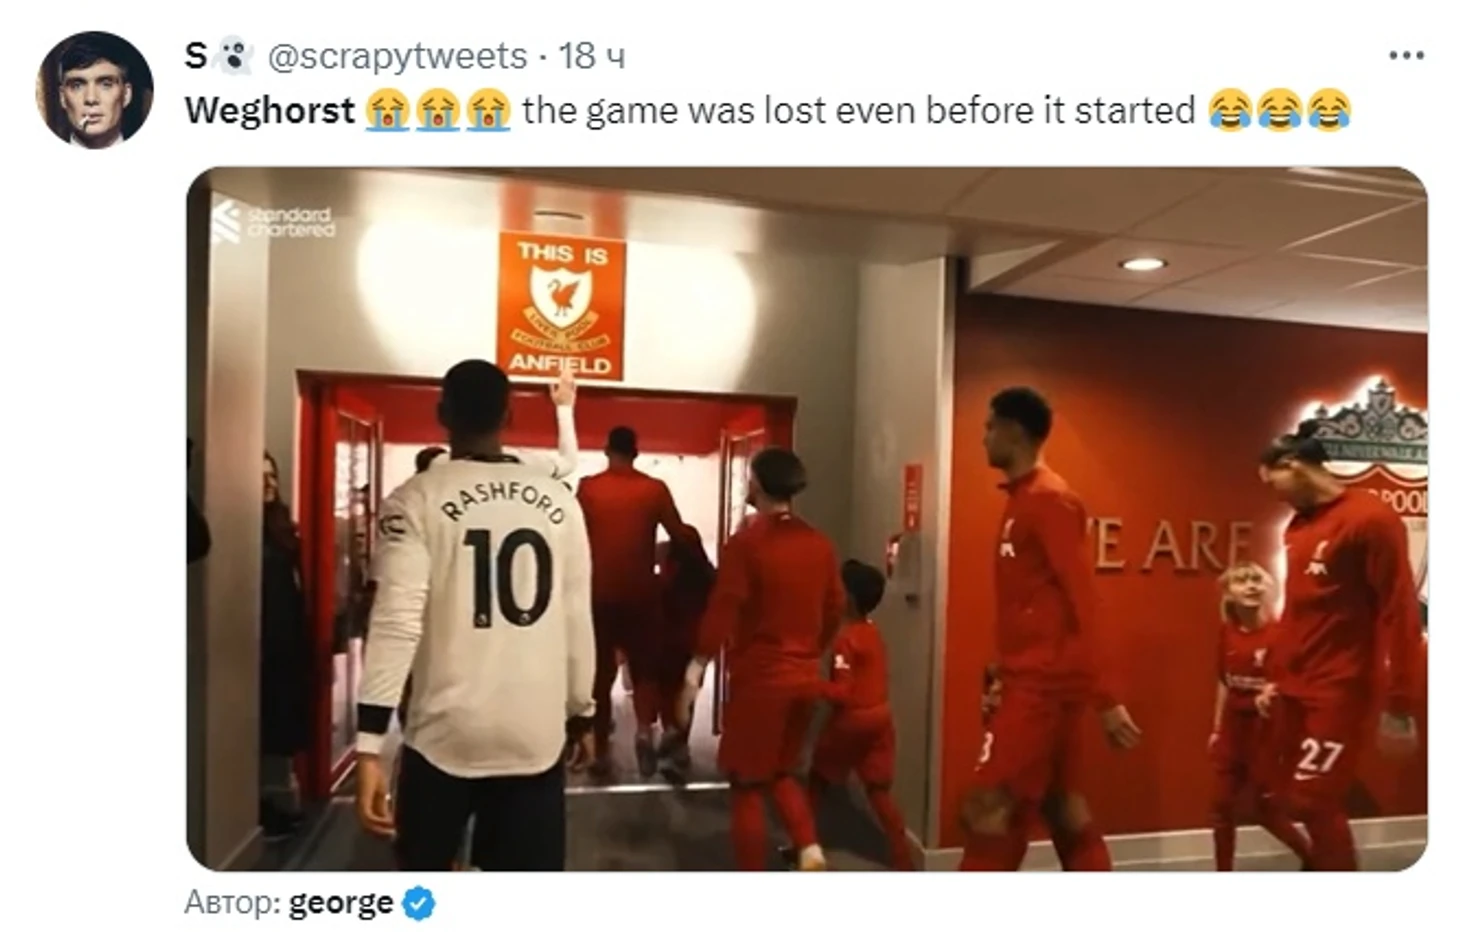The height and width of the screenshot is (932, 1460).
Task: Click the last laughing-tears emoji
Action: click(1329, 110)
